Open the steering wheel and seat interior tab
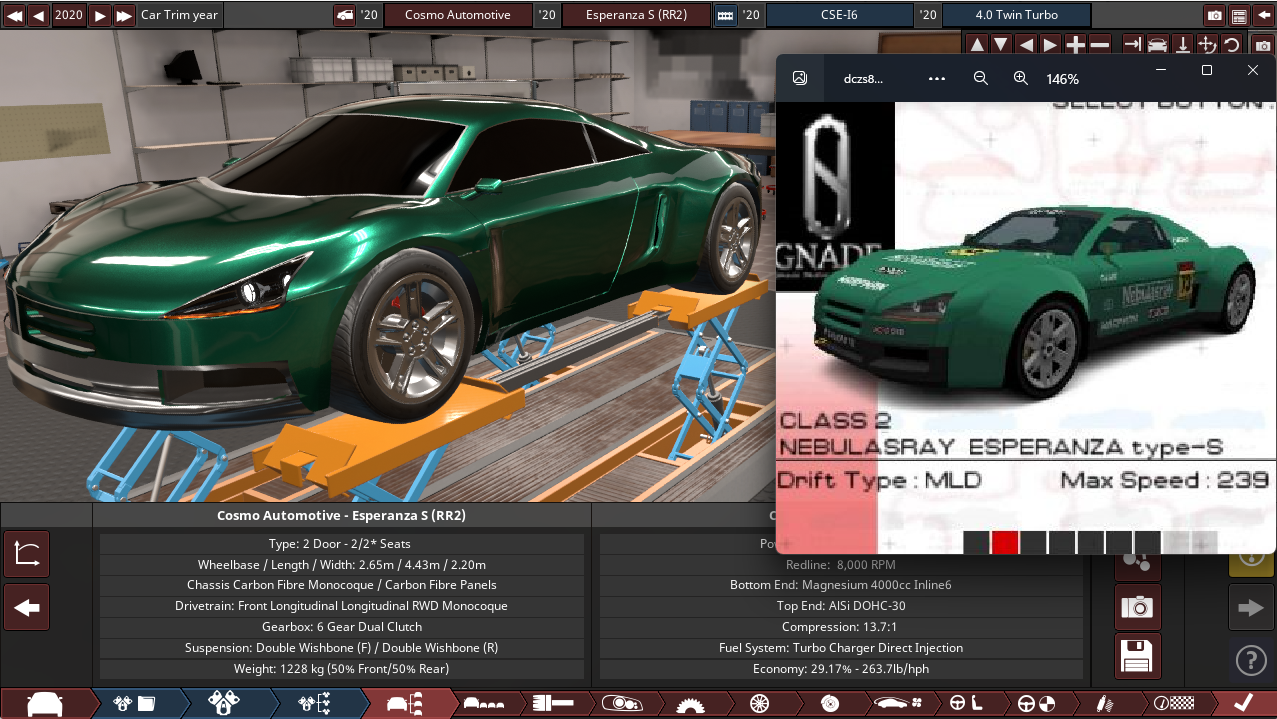Image resolution: width=1277 pixels, height=719 pixels. coord(966,703)
